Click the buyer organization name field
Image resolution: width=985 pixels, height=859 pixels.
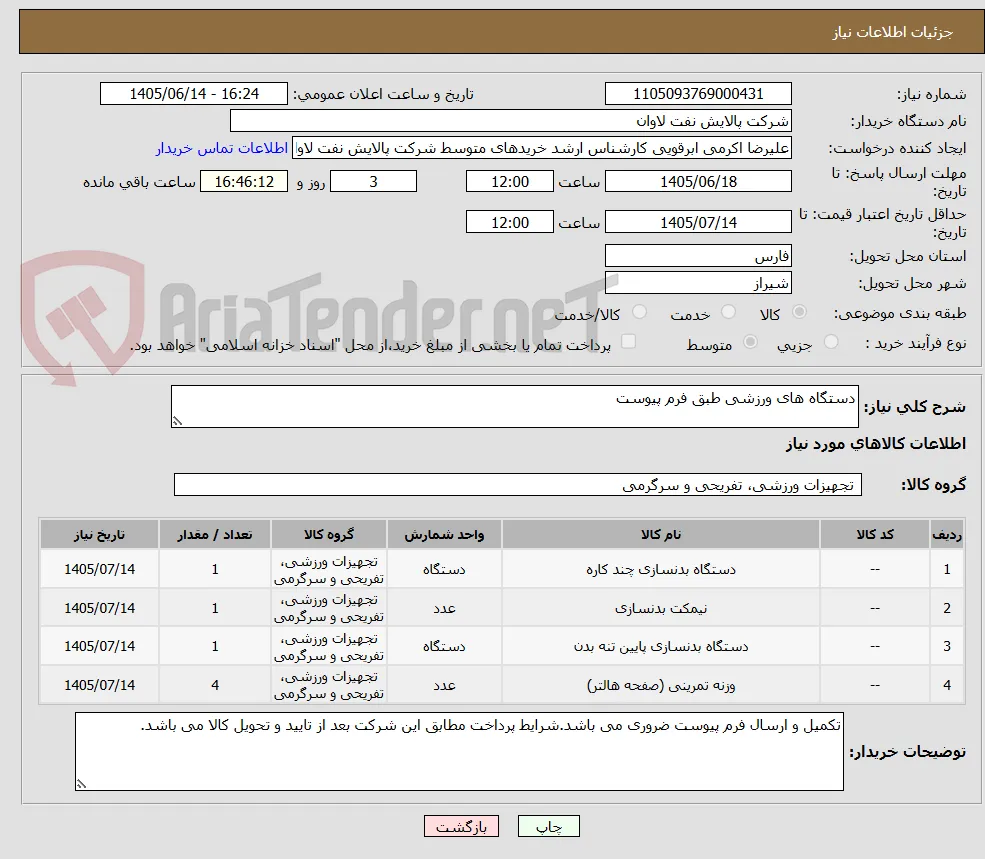coord(511,121)
